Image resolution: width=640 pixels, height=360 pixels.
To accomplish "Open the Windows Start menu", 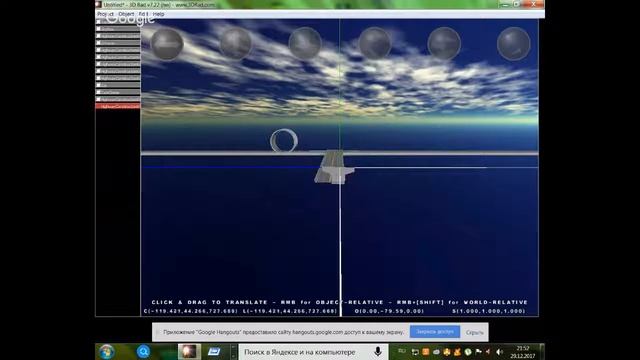I will [107, 352].
